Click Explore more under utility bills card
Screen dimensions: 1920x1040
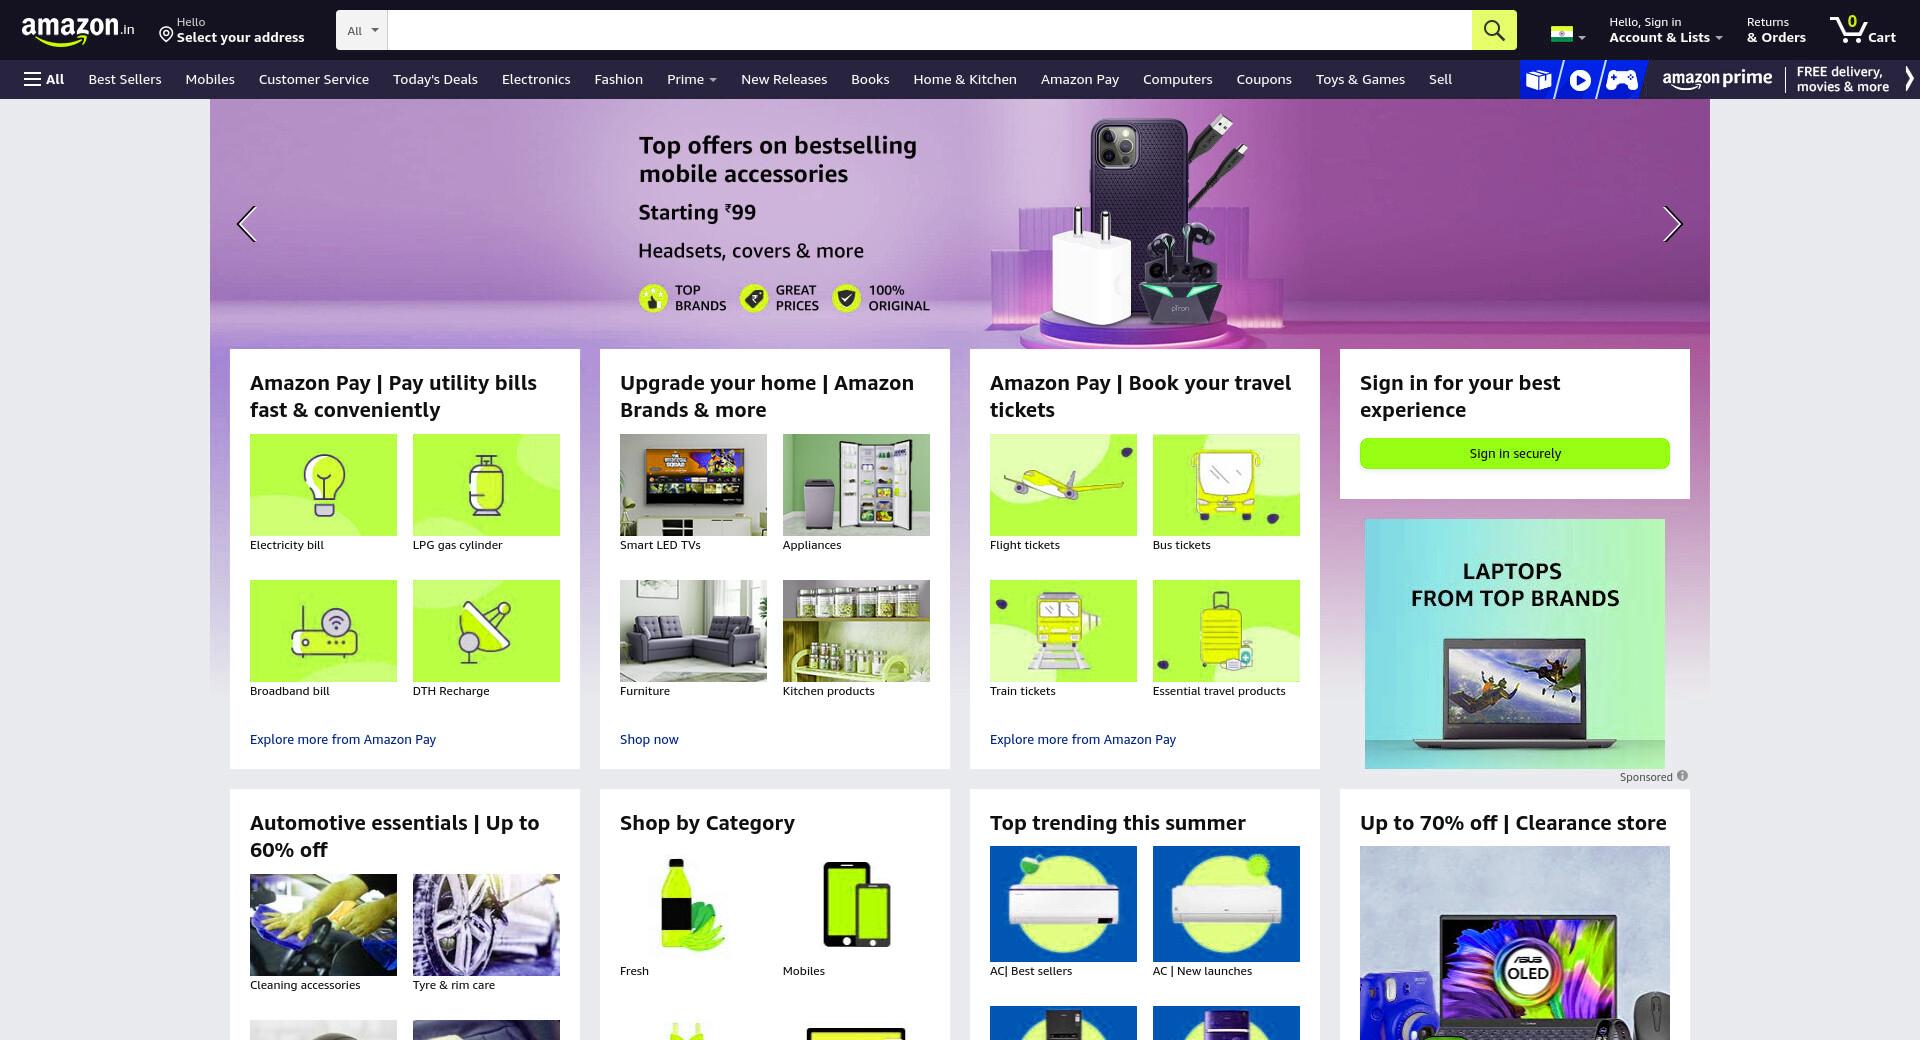point(343,739)
